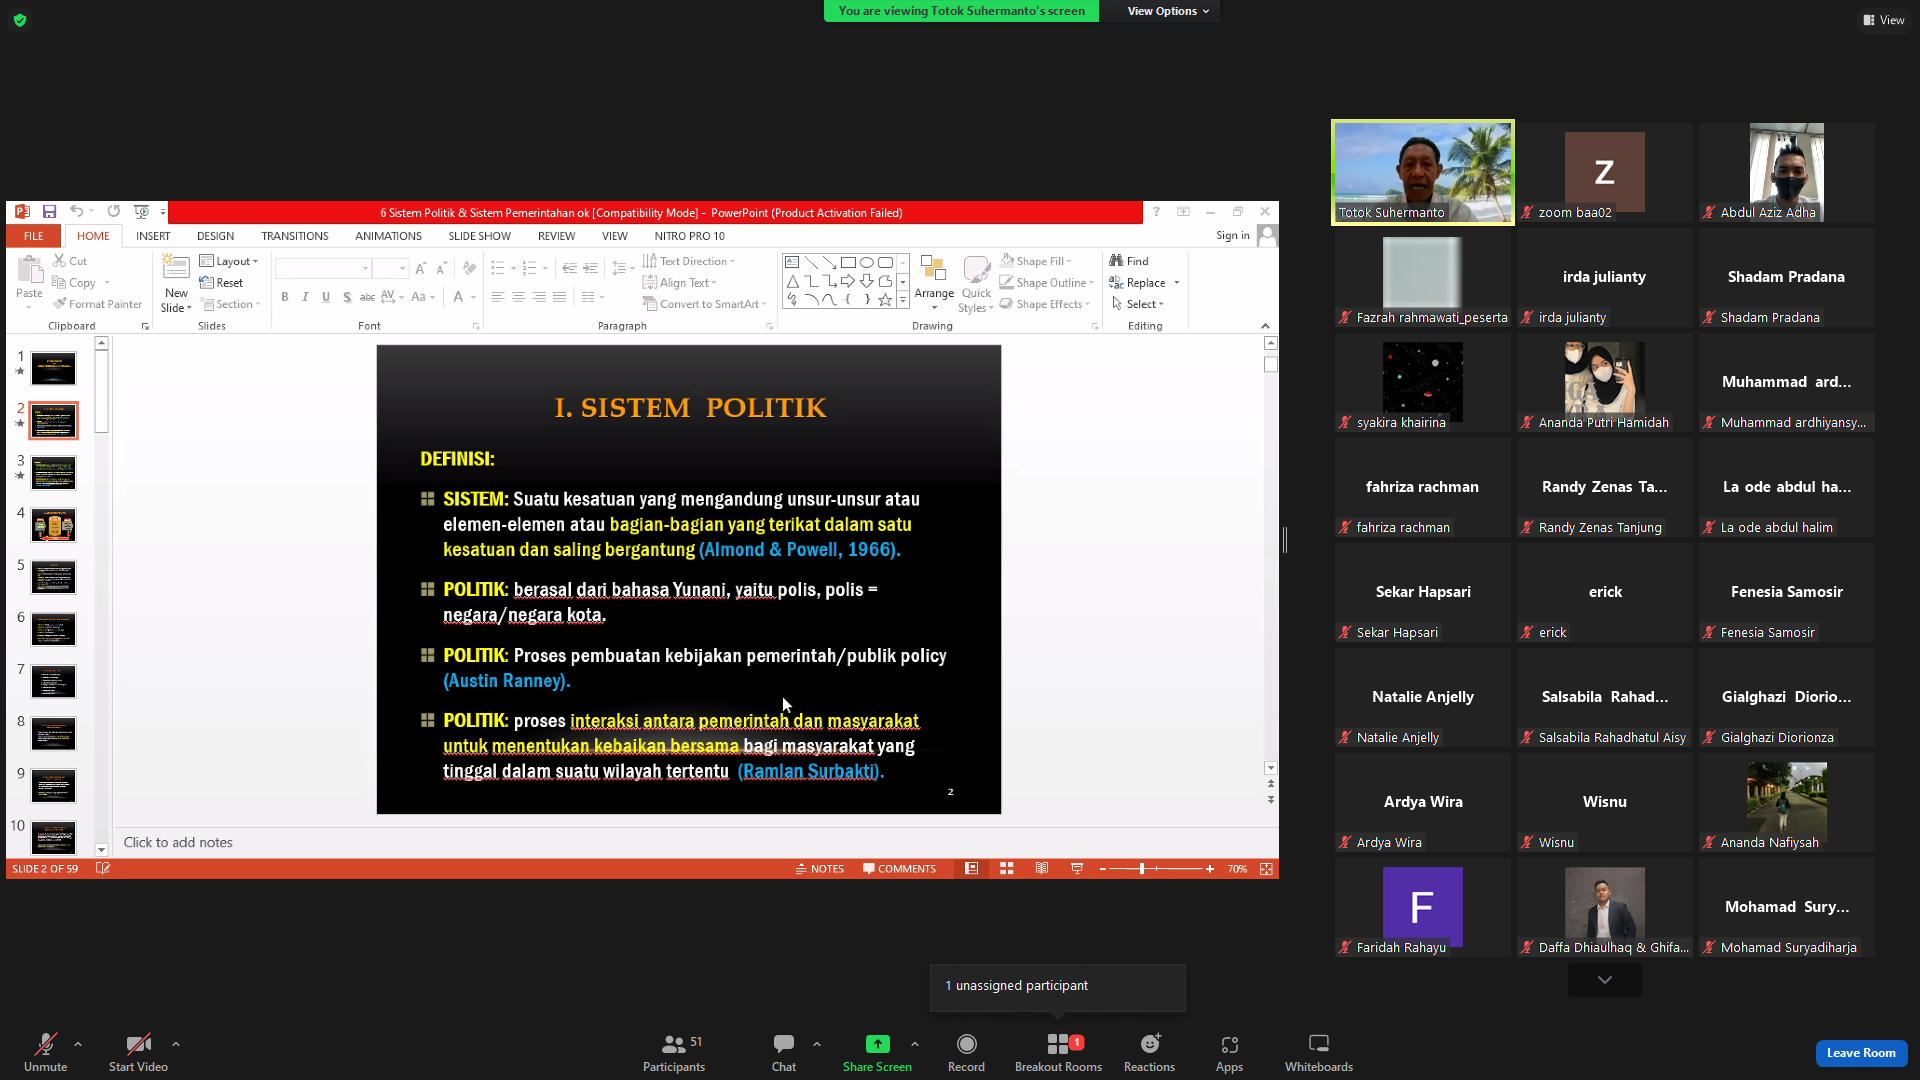
Task: Click the Cut command in Clipboard group
Action: coord(70,261)
